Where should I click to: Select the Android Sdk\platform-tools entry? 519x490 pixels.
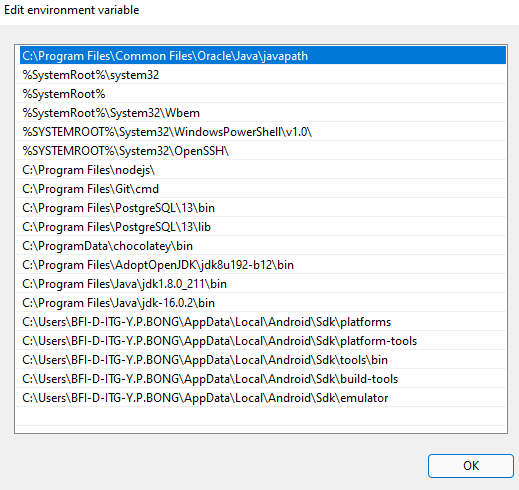[263, 341]
